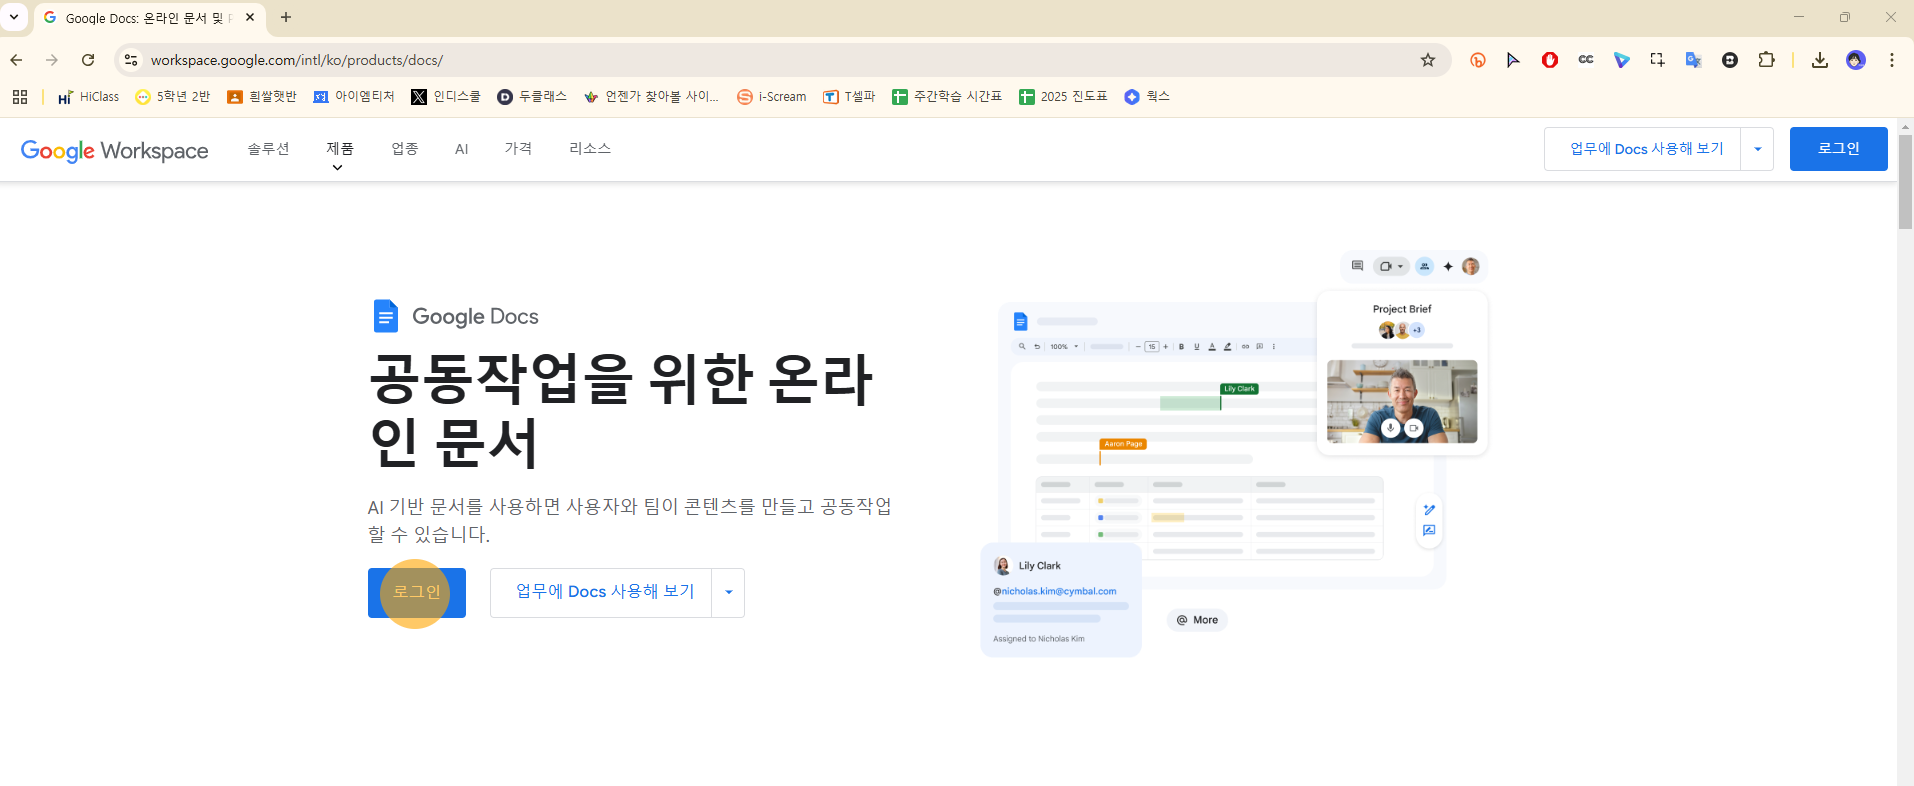Open the 언젠가 찾아볼 사이... bookmark

tap(652, 97)
